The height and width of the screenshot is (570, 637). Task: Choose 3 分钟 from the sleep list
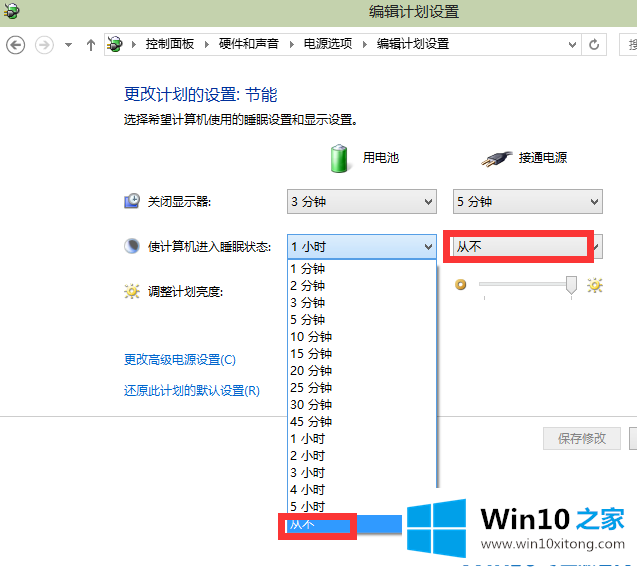362,303
